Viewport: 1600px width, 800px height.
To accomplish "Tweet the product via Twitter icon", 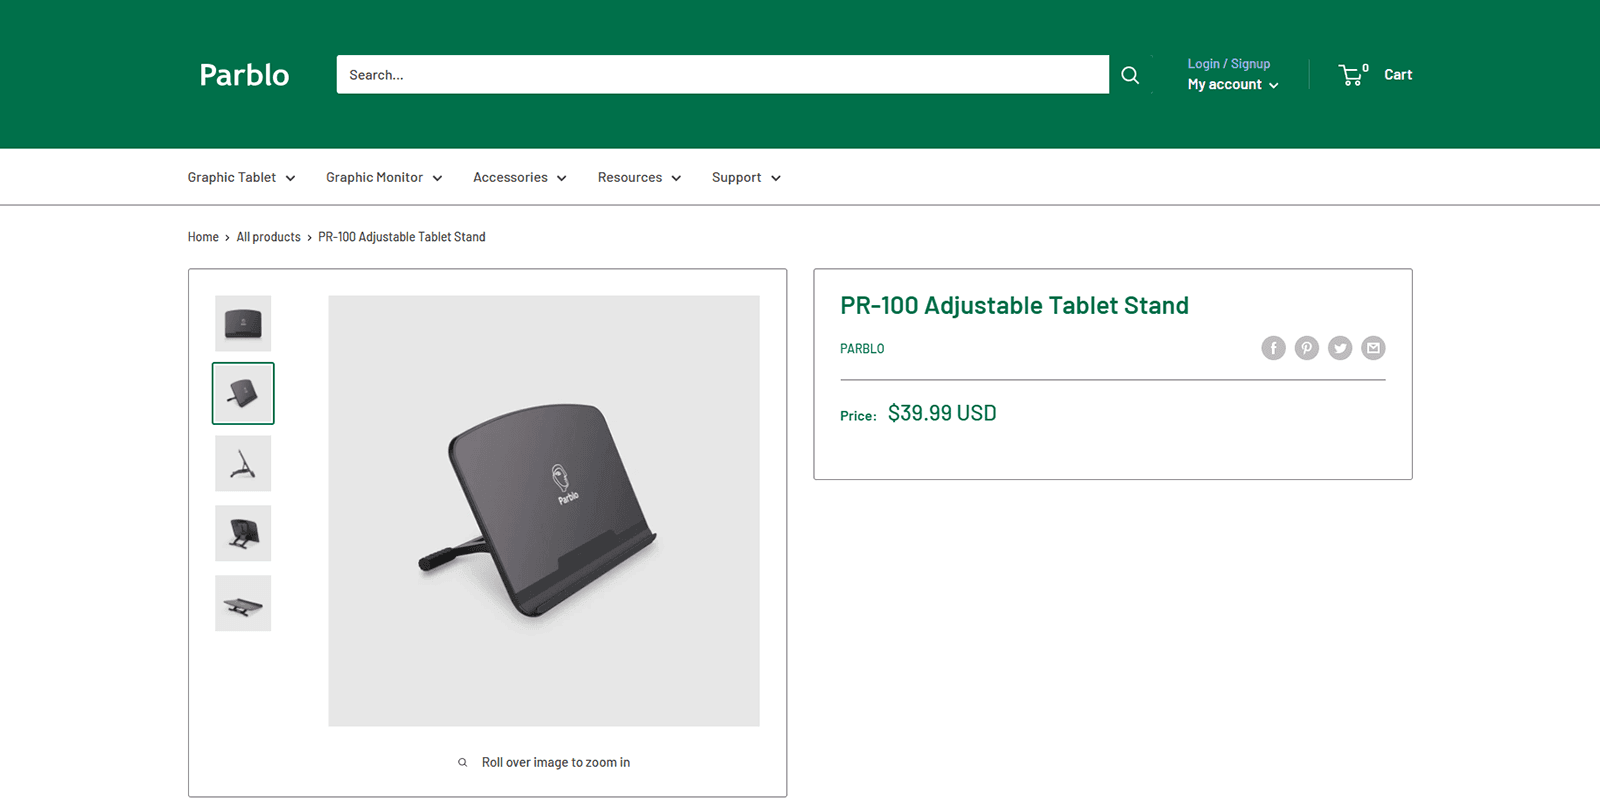I will [x=1340, y=348].
